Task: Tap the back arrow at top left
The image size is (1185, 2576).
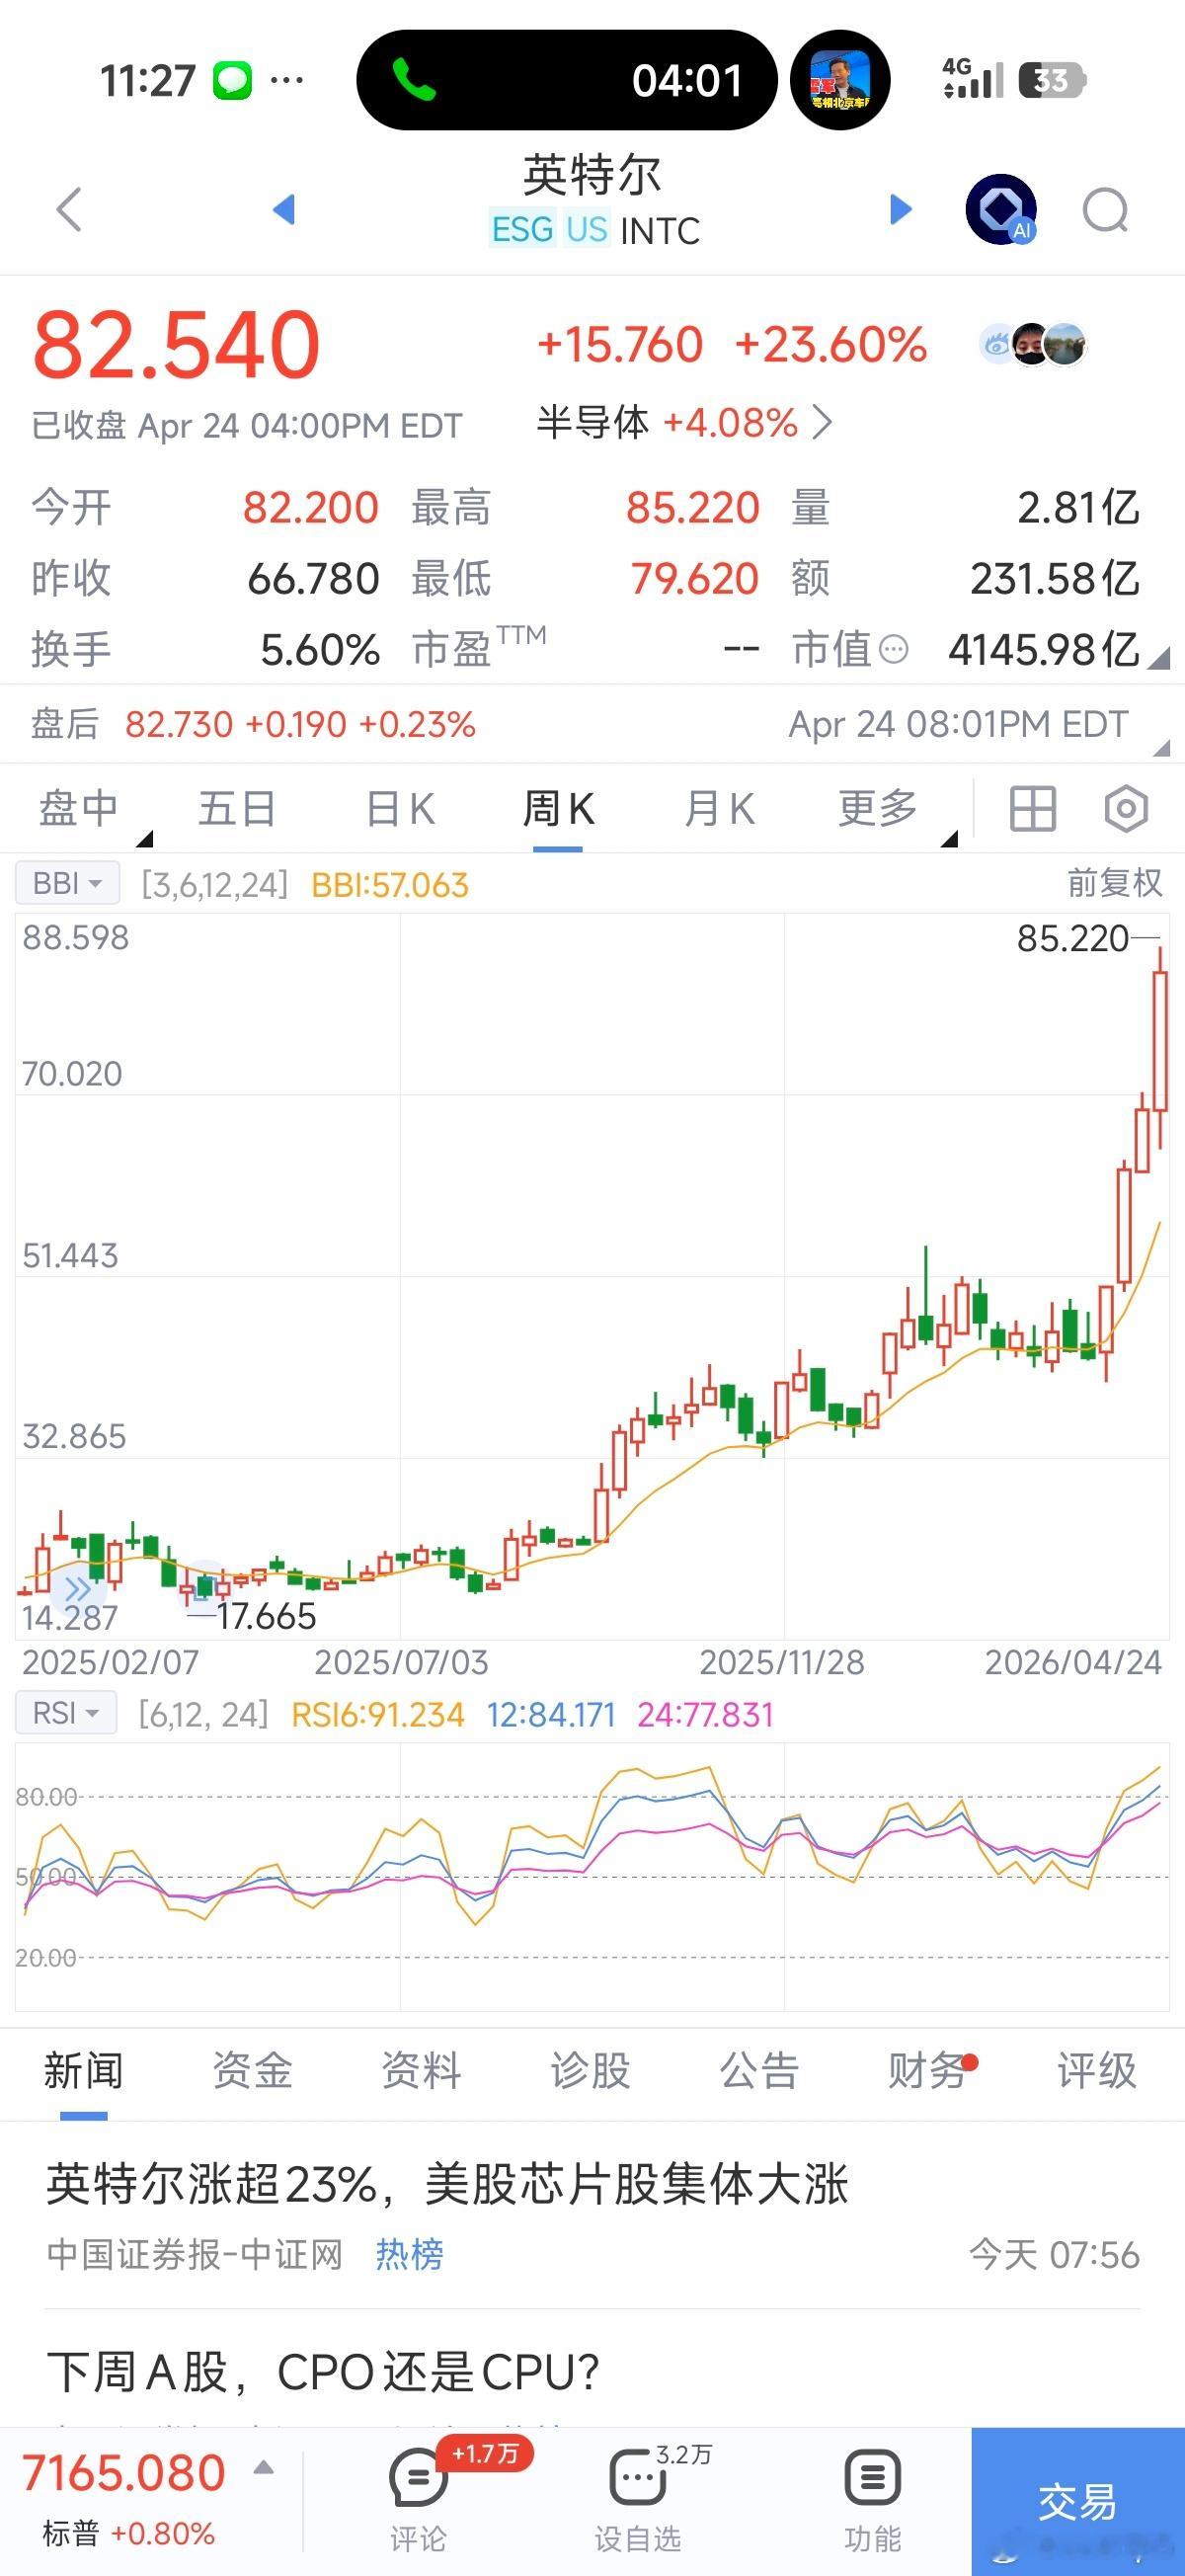Action: (69, 210)
